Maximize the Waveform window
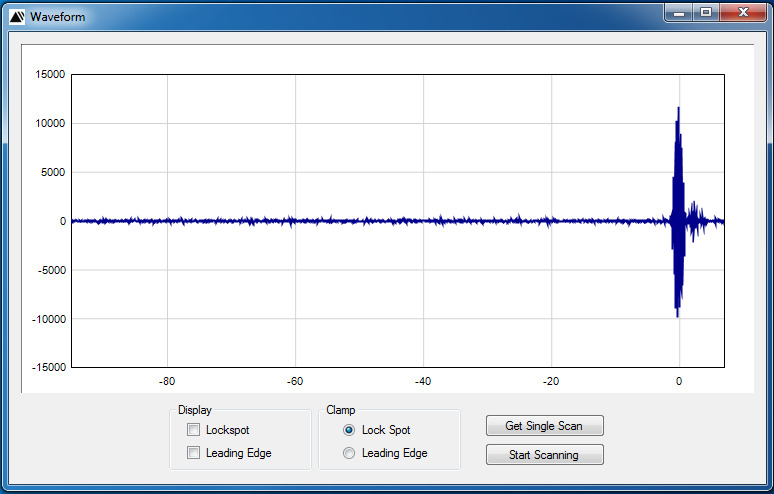The image size is (774, 494). pyautogui.click(x=706, y=12)
